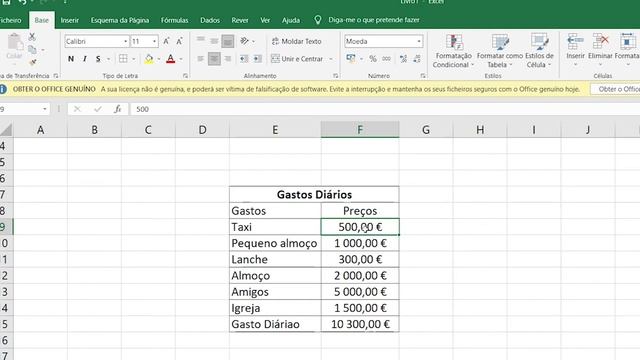Decrease decimal places icon

click(x=417, y=59)
